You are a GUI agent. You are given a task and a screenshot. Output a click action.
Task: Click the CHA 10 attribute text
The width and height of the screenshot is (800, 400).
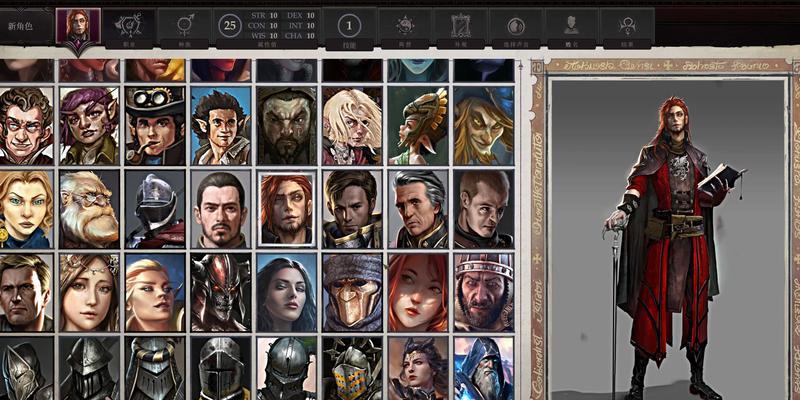coord(300,36)
